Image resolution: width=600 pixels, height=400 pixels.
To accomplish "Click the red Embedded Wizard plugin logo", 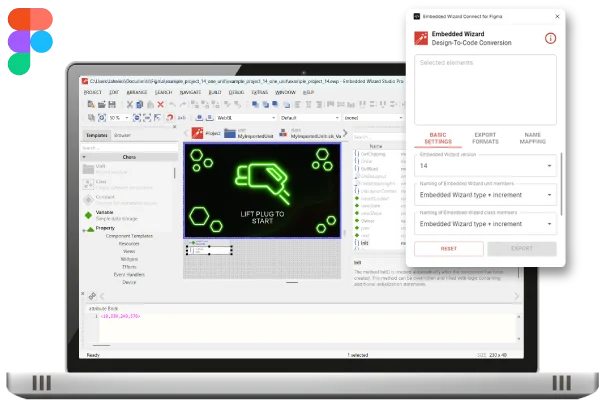I will tap(421, 38).
